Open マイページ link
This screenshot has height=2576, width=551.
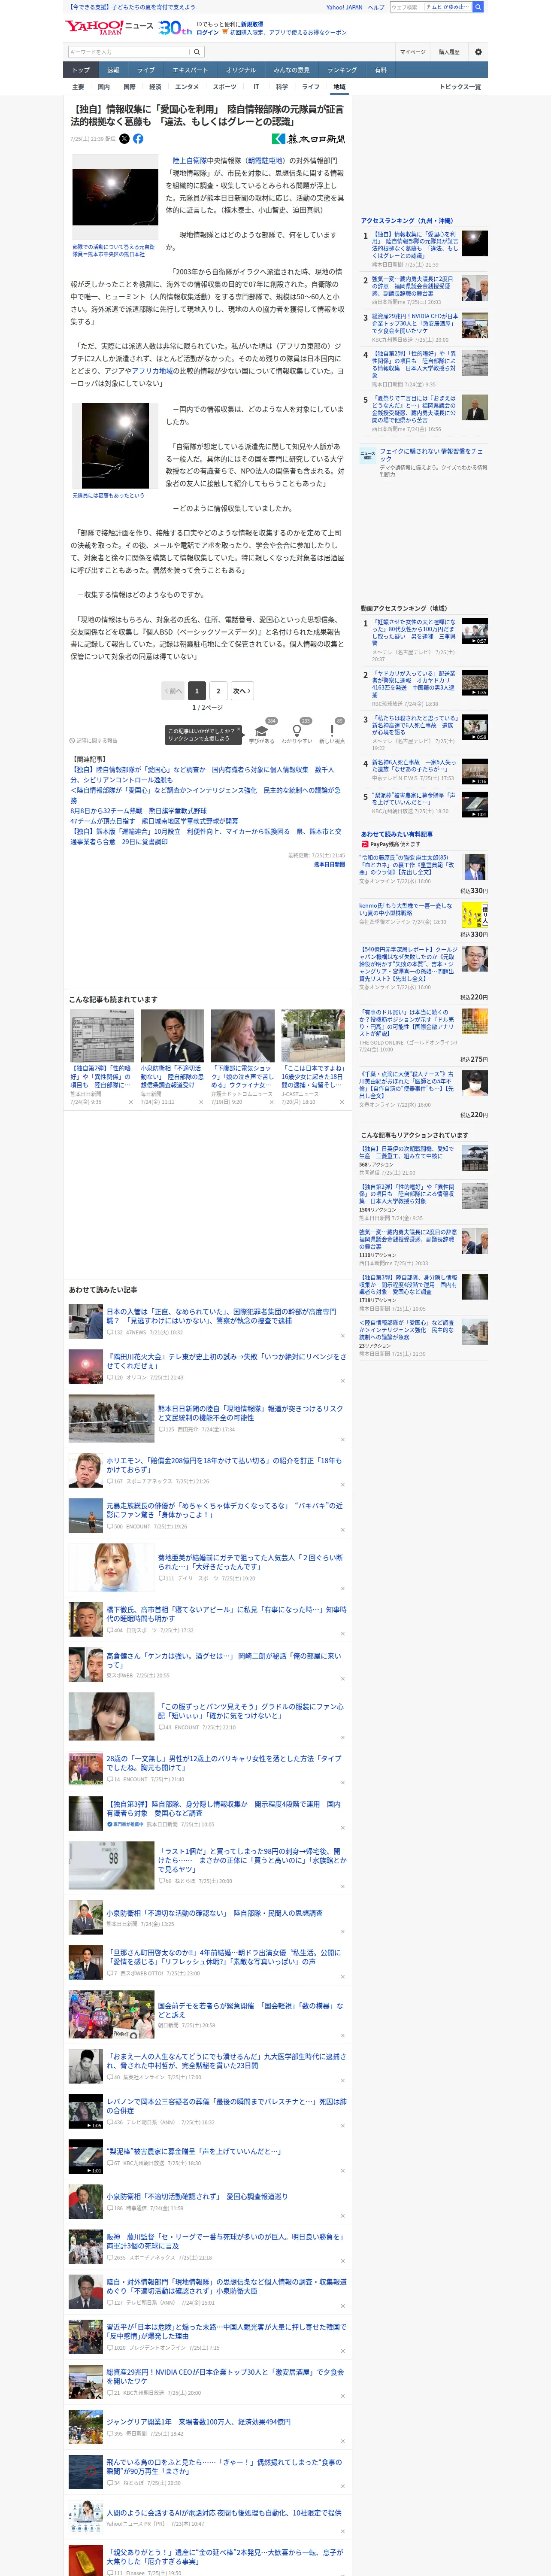413,52
